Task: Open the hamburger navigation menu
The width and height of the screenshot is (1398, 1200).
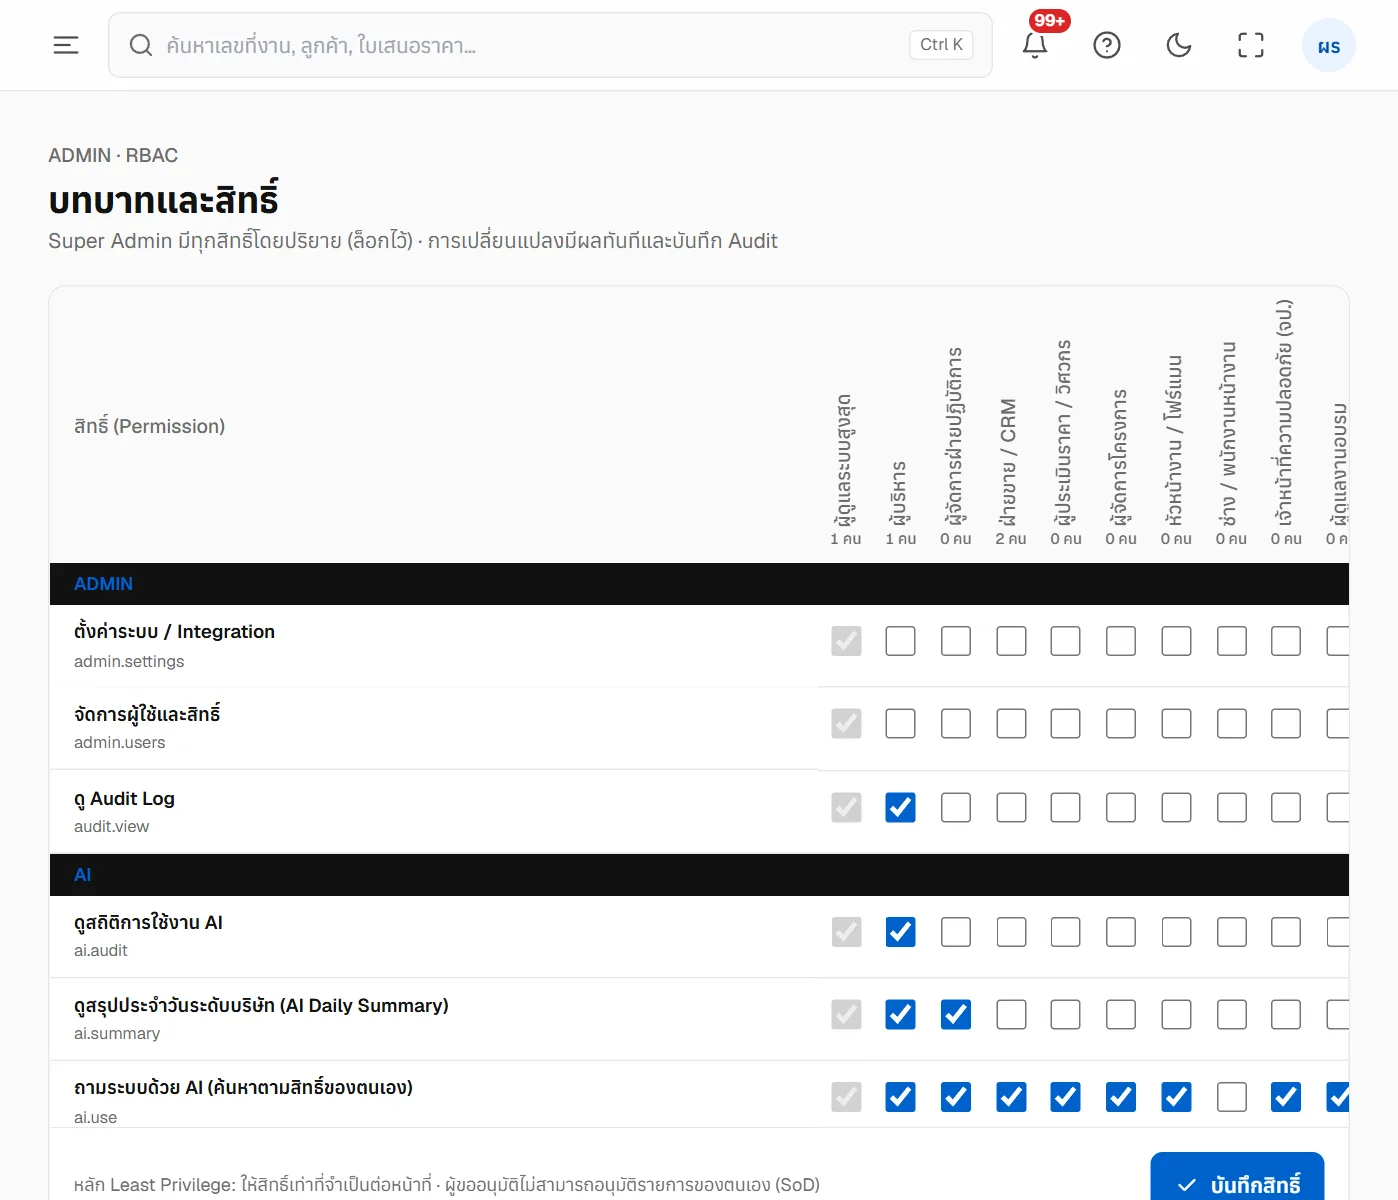Action: click(x=66, y=45)
